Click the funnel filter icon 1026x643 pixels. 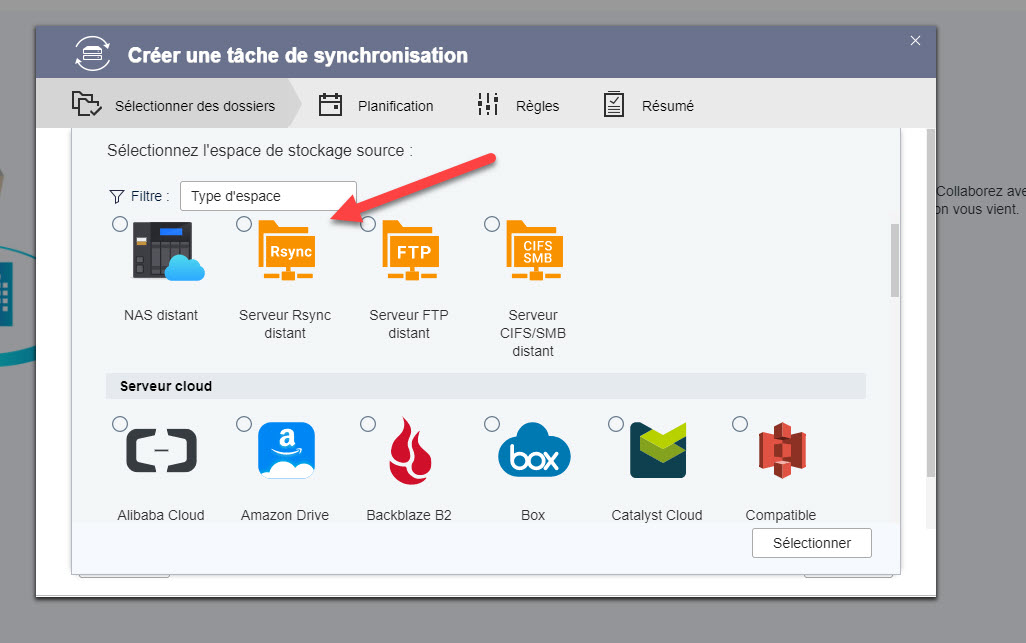pos(116,196)
